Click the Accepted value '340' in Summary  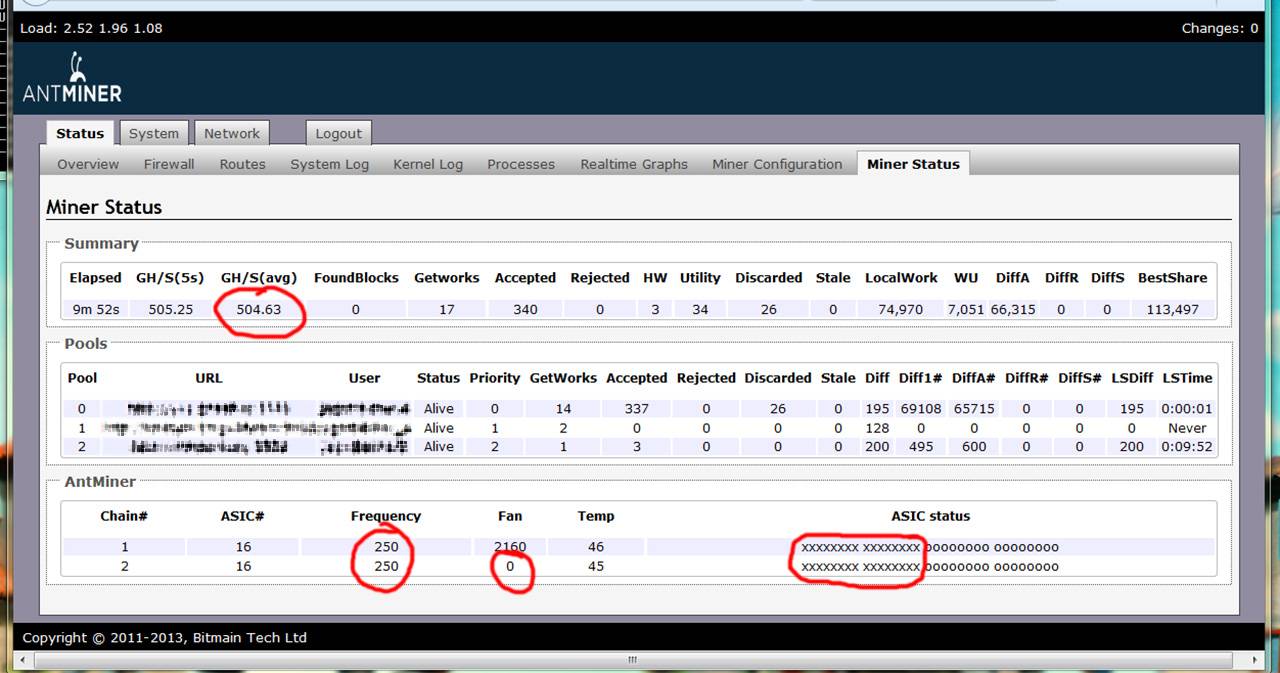click(x=525, y=309)
